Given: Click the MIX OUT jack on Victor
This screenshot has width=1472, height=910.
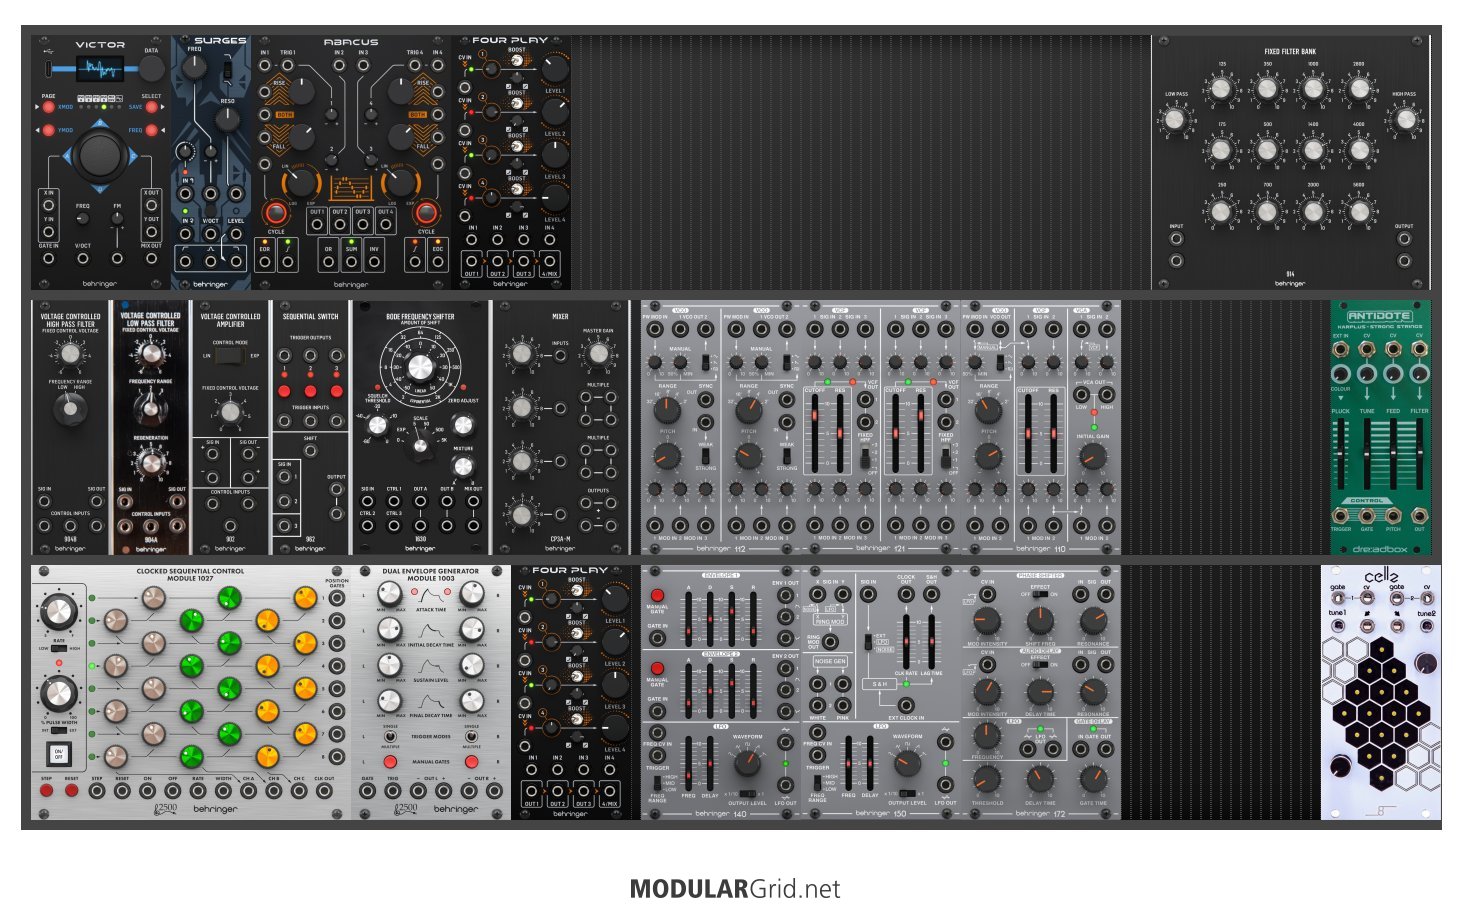Looking at the screenshot, I should 151,259.
